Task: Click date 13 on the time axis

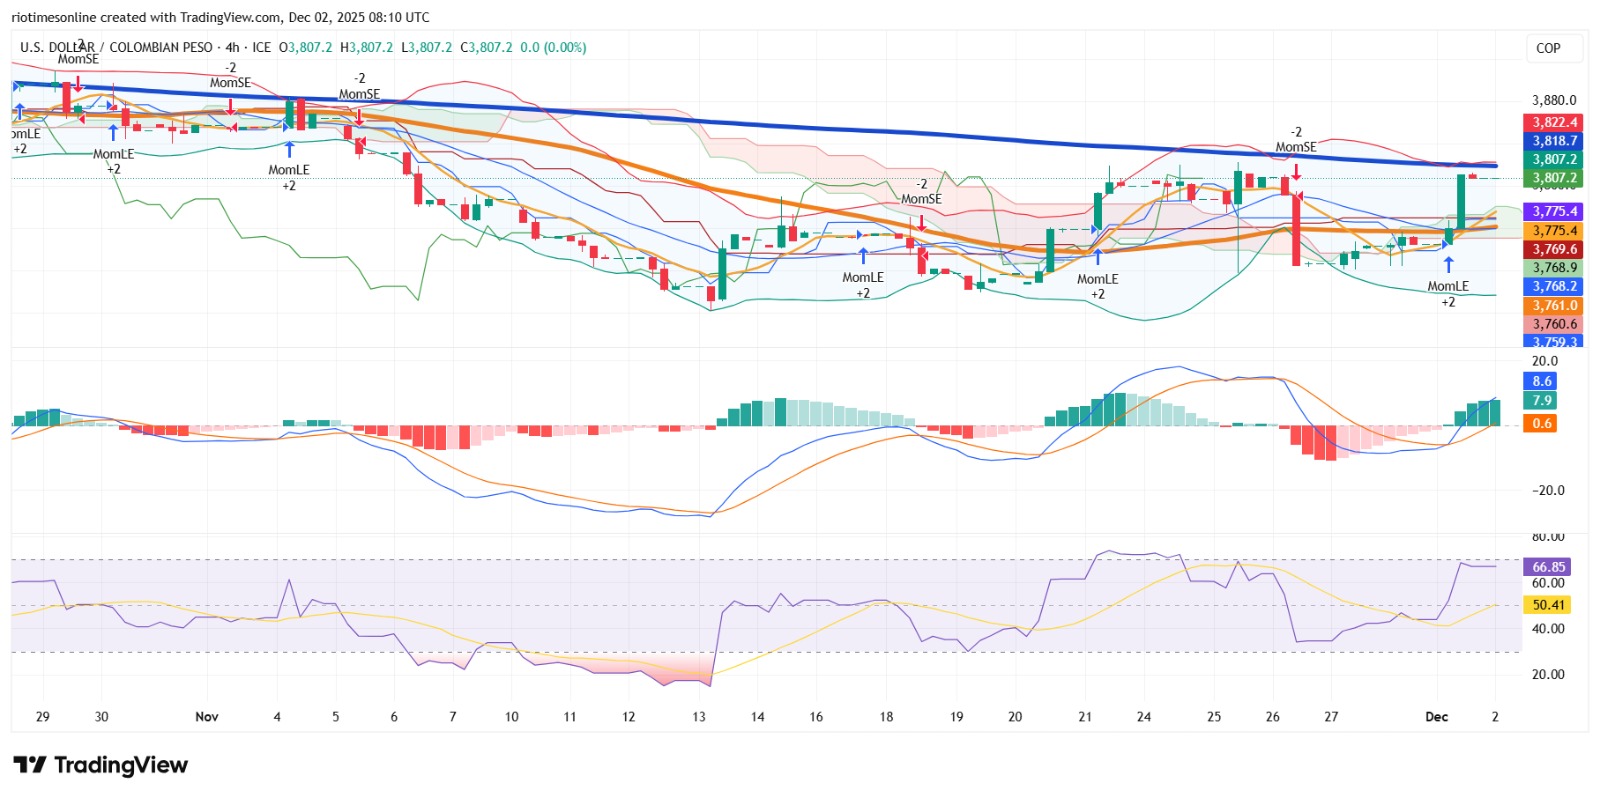Action: tap(699, 716)
